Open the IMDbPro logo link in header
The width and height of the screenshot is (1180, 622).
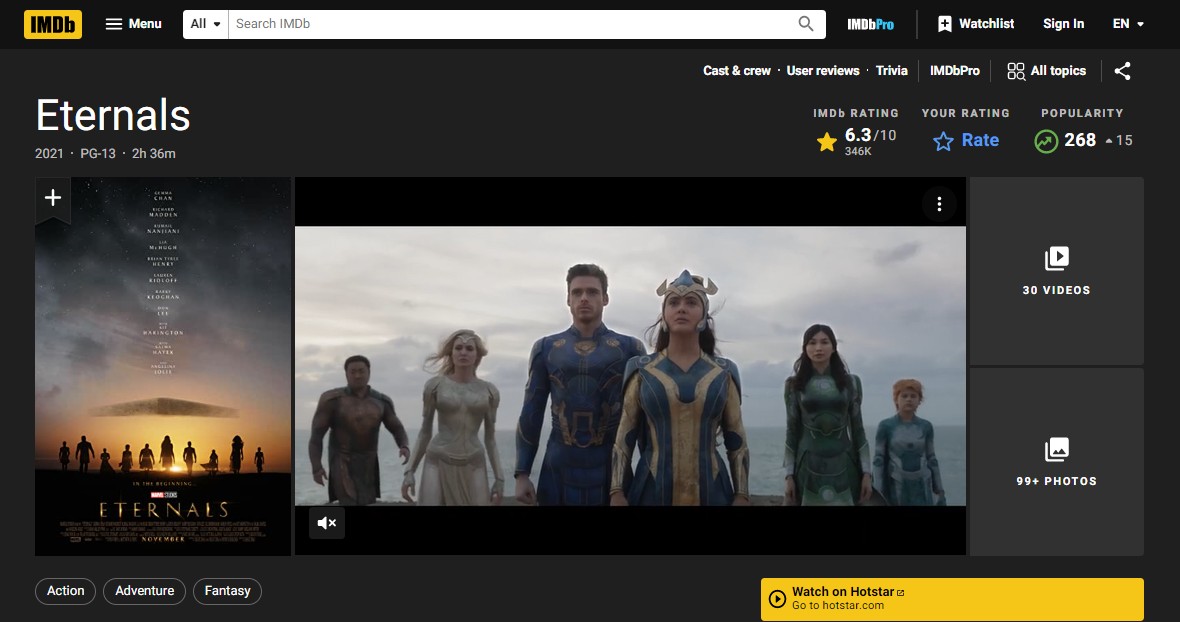871,24
